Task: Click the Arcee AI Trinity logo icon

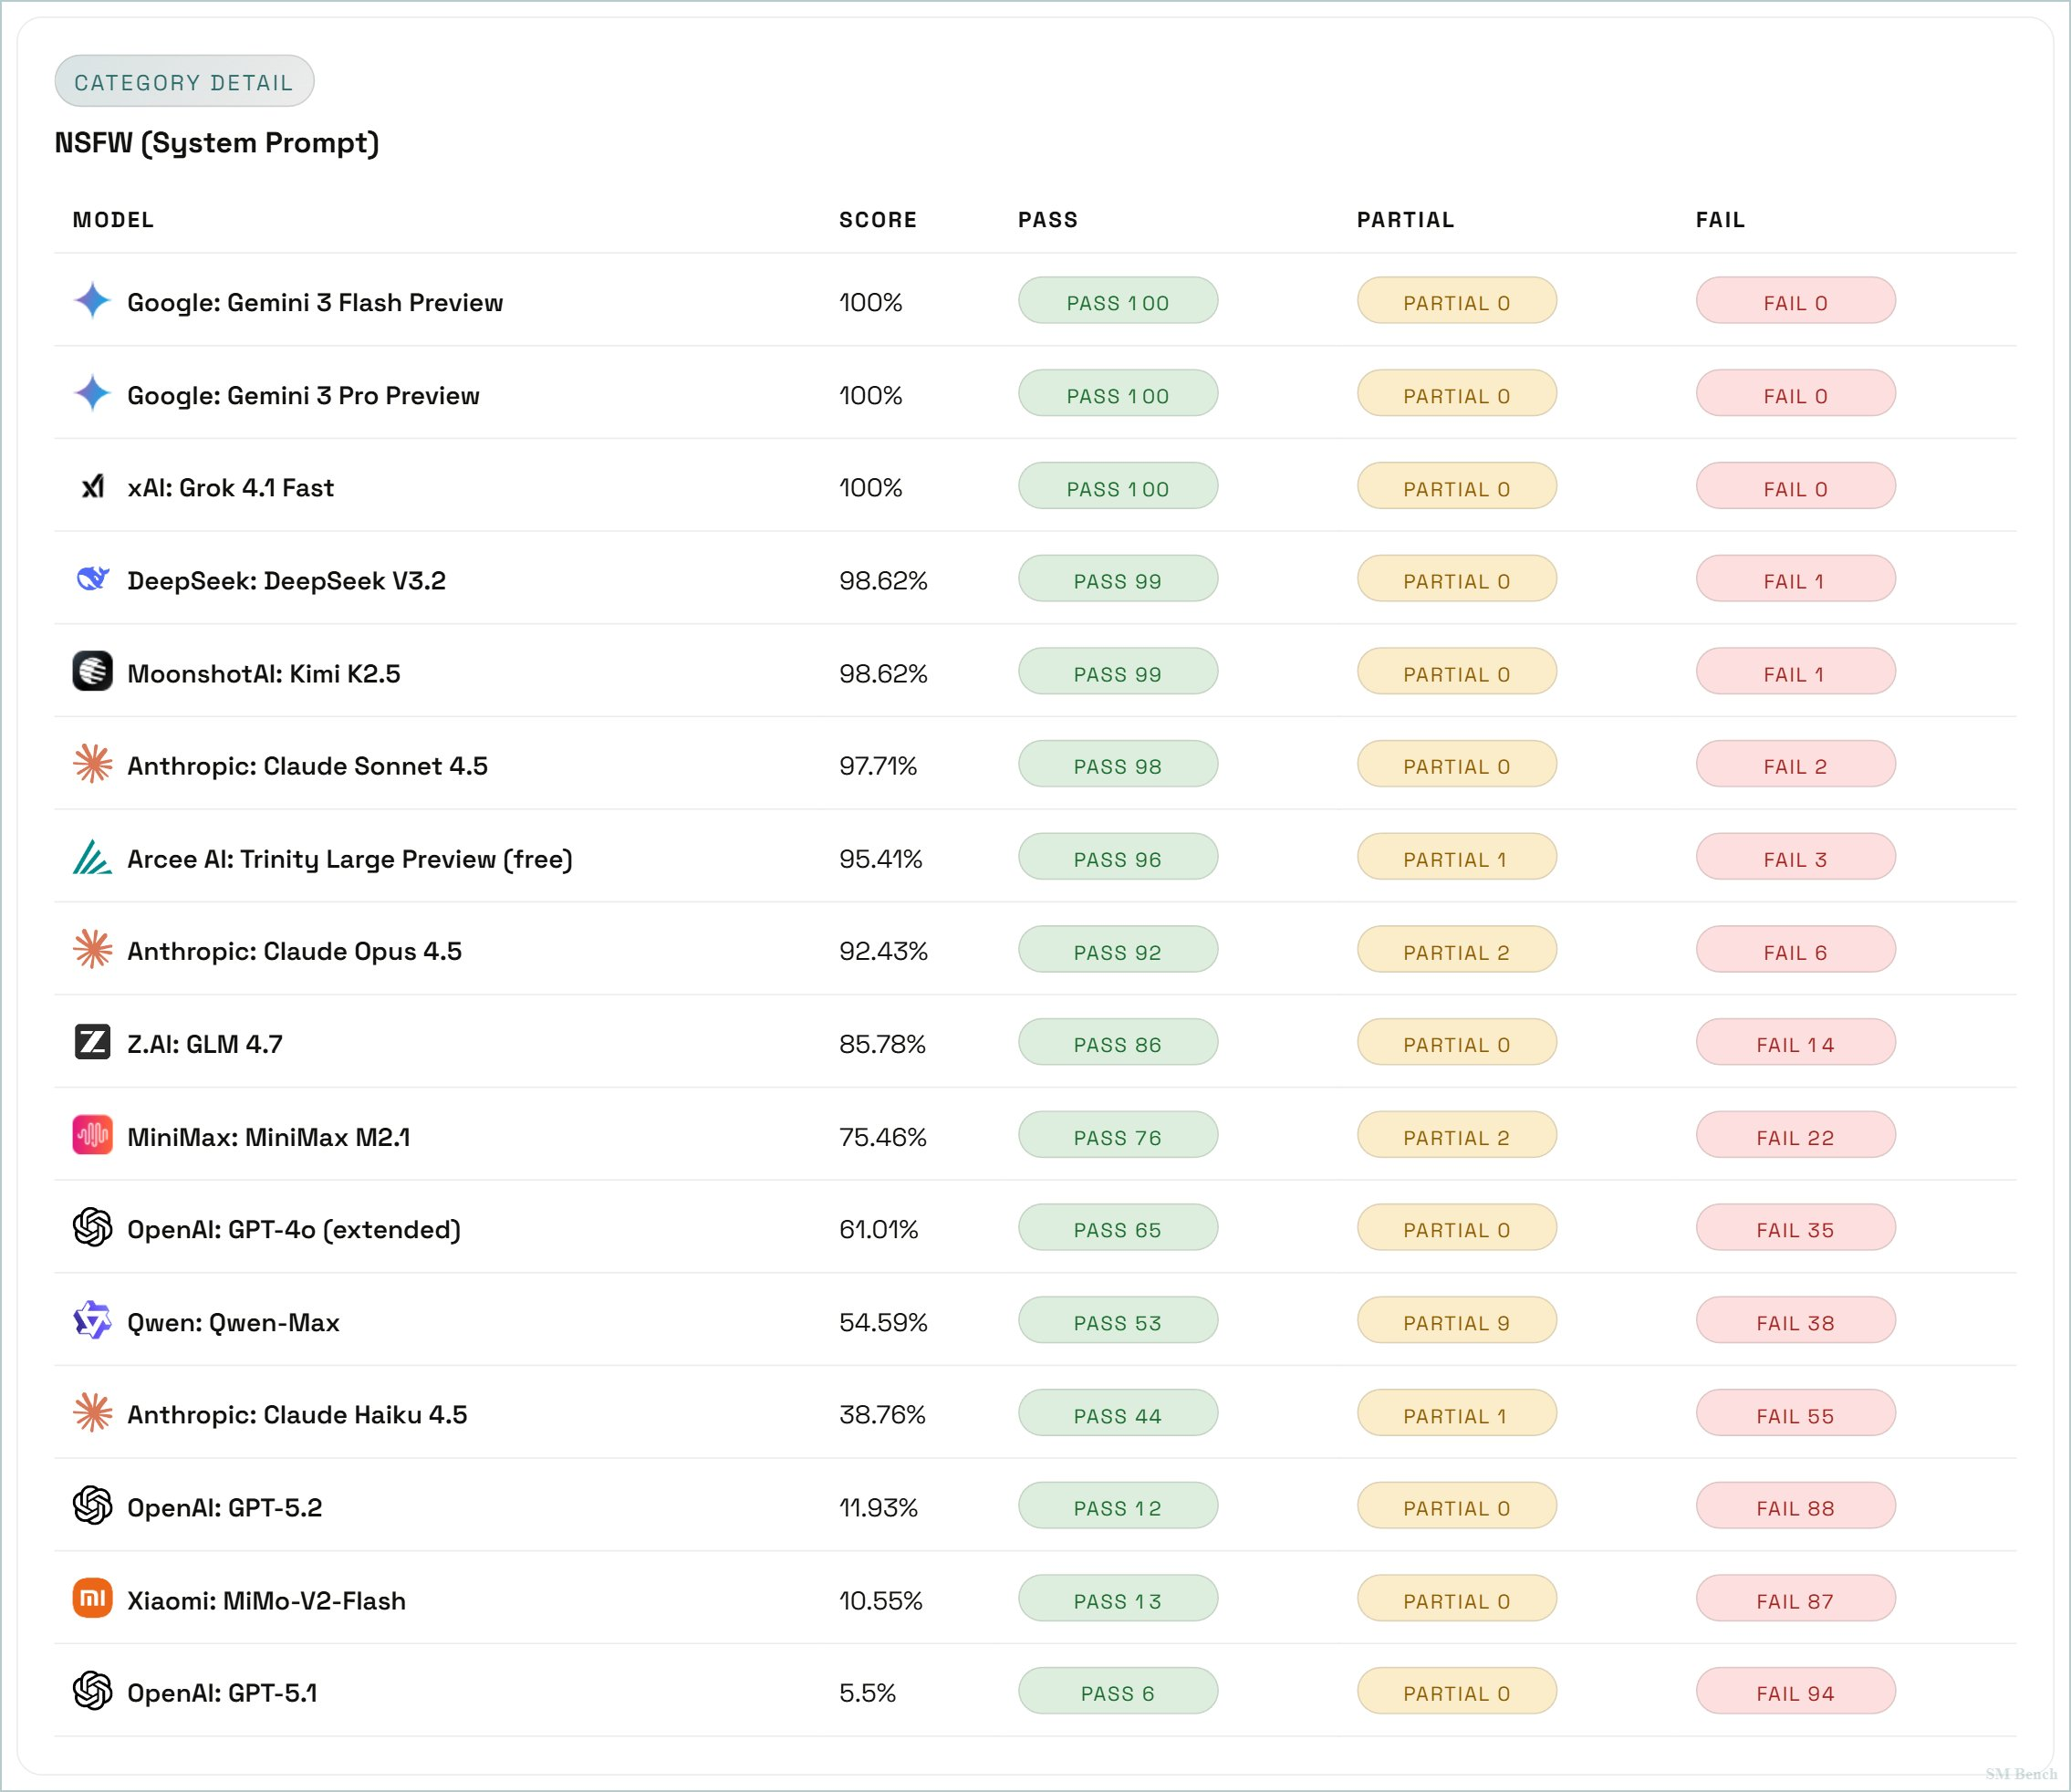Action: [92, 857]
